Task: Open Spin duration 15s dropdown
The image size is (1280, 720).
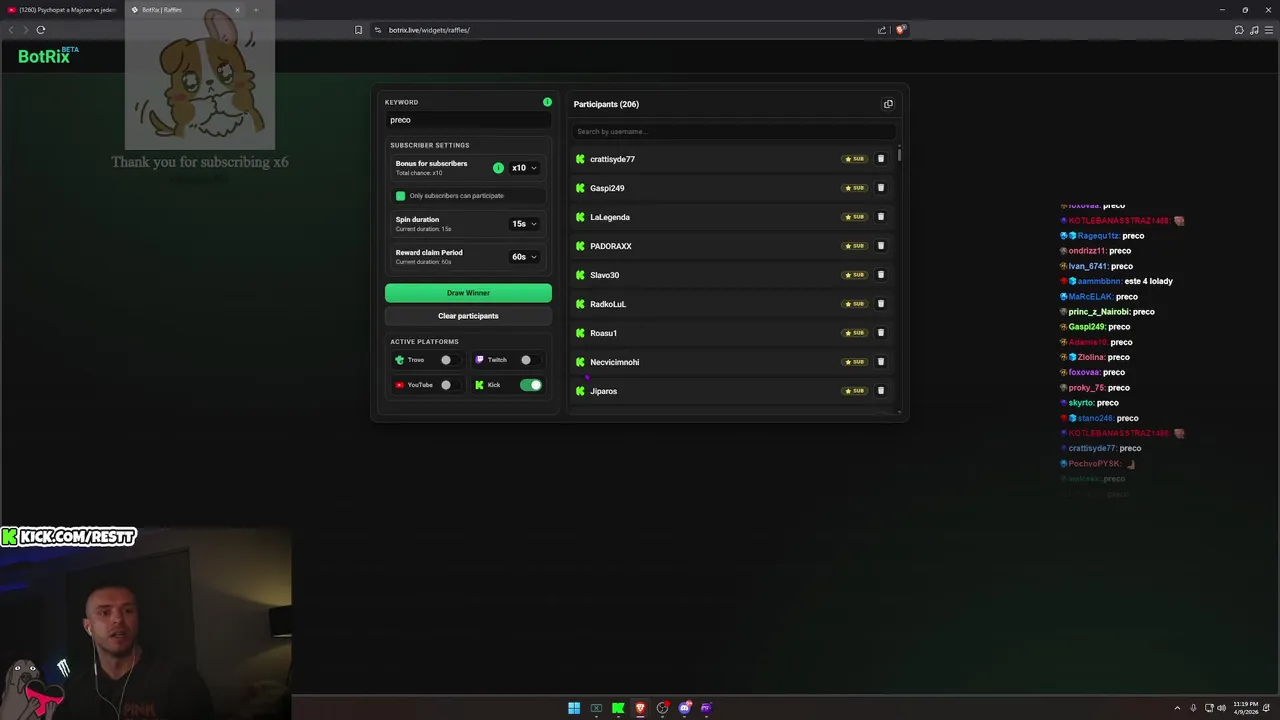Action: [x=525, y=224]
